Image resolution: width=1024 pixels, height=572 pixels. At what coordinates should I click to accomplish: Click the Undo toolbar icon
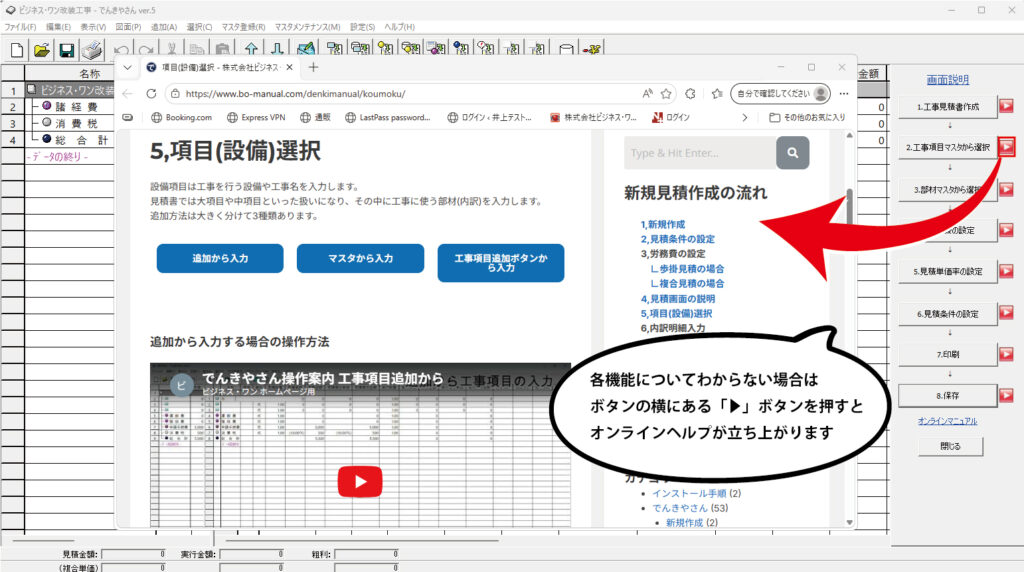pyautogui.click(x=121, y=50)
